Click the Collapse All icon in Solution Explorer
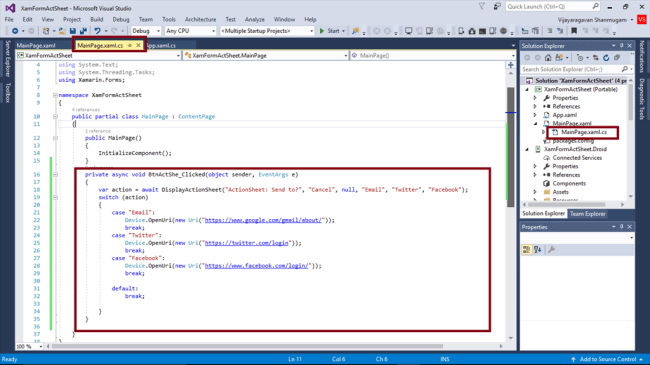650x365 pixels. 617,58
